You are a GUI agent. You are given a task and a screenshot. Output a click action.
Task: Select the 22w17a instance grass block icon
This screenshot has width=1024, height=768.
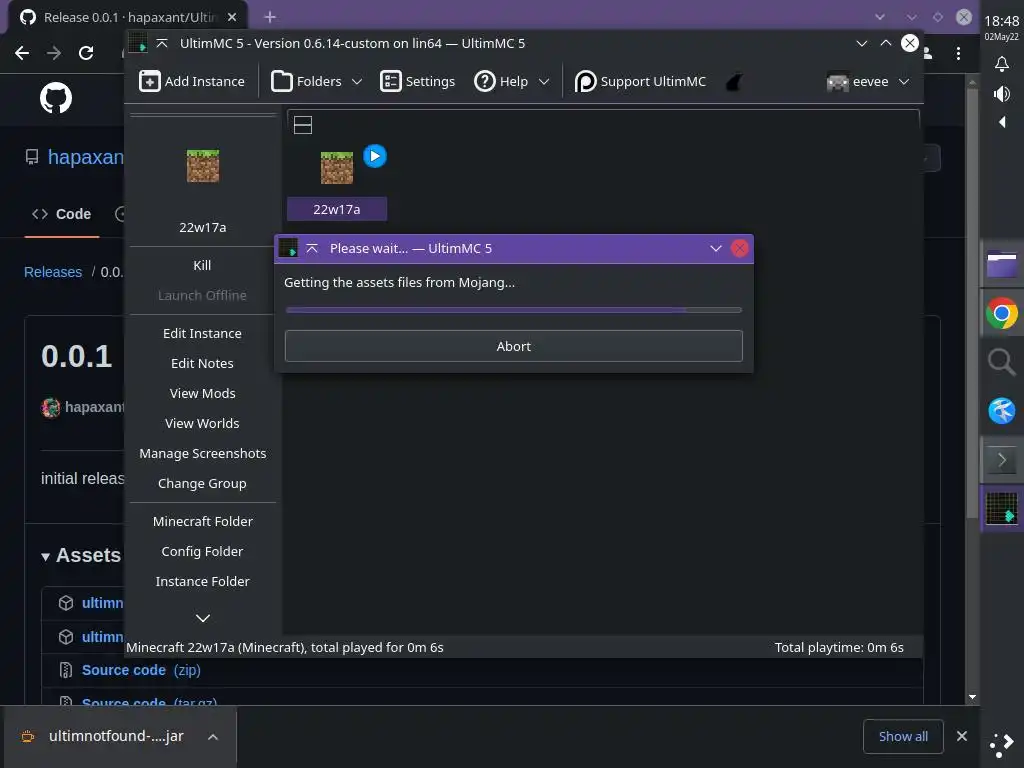tap(337, 168)
